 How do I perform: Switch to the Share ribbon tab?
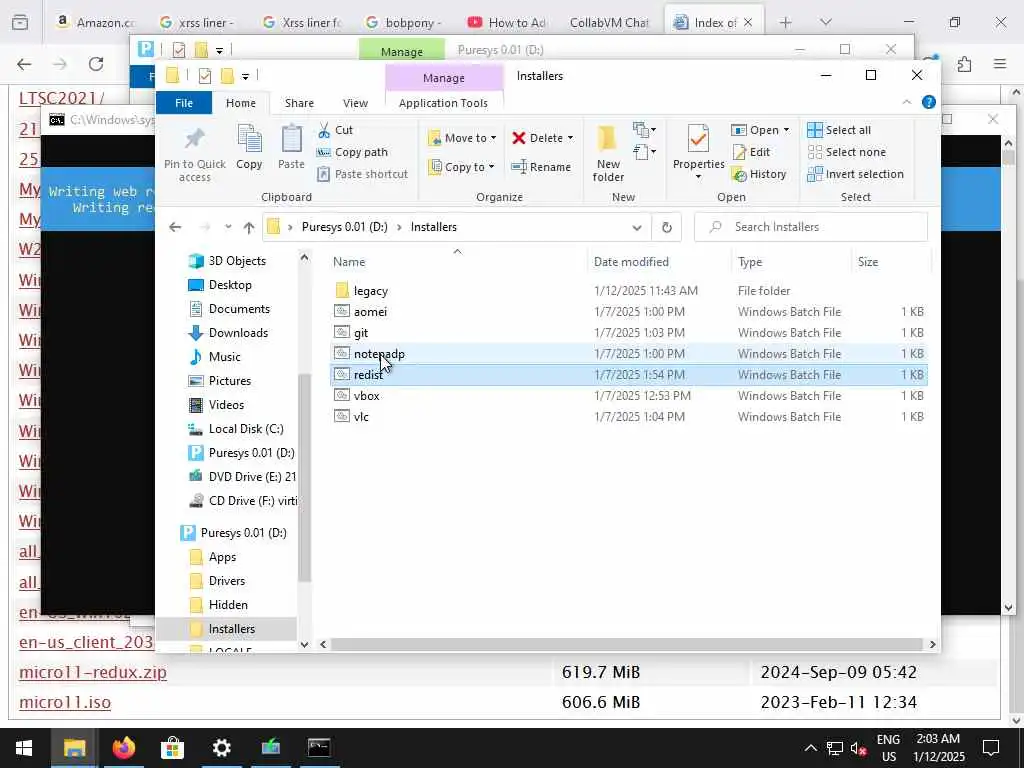point(299,103)
